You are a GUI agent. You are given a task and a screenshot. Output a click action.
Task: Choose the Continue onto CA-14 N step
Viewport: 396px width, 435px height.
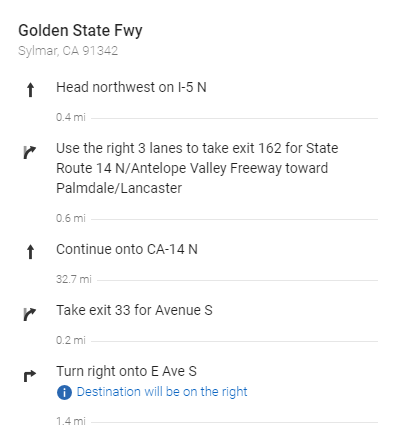tap(127, 249)
